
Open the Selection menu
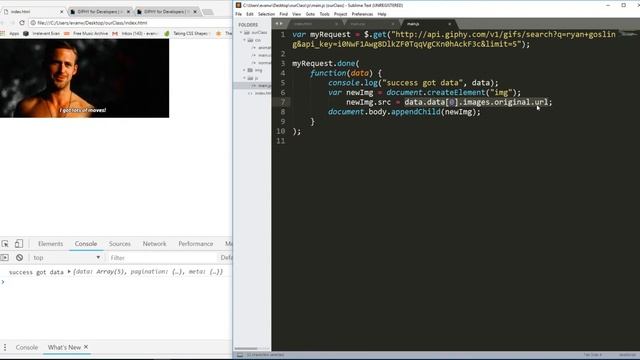pyautogui.click(x=266, y=14)
